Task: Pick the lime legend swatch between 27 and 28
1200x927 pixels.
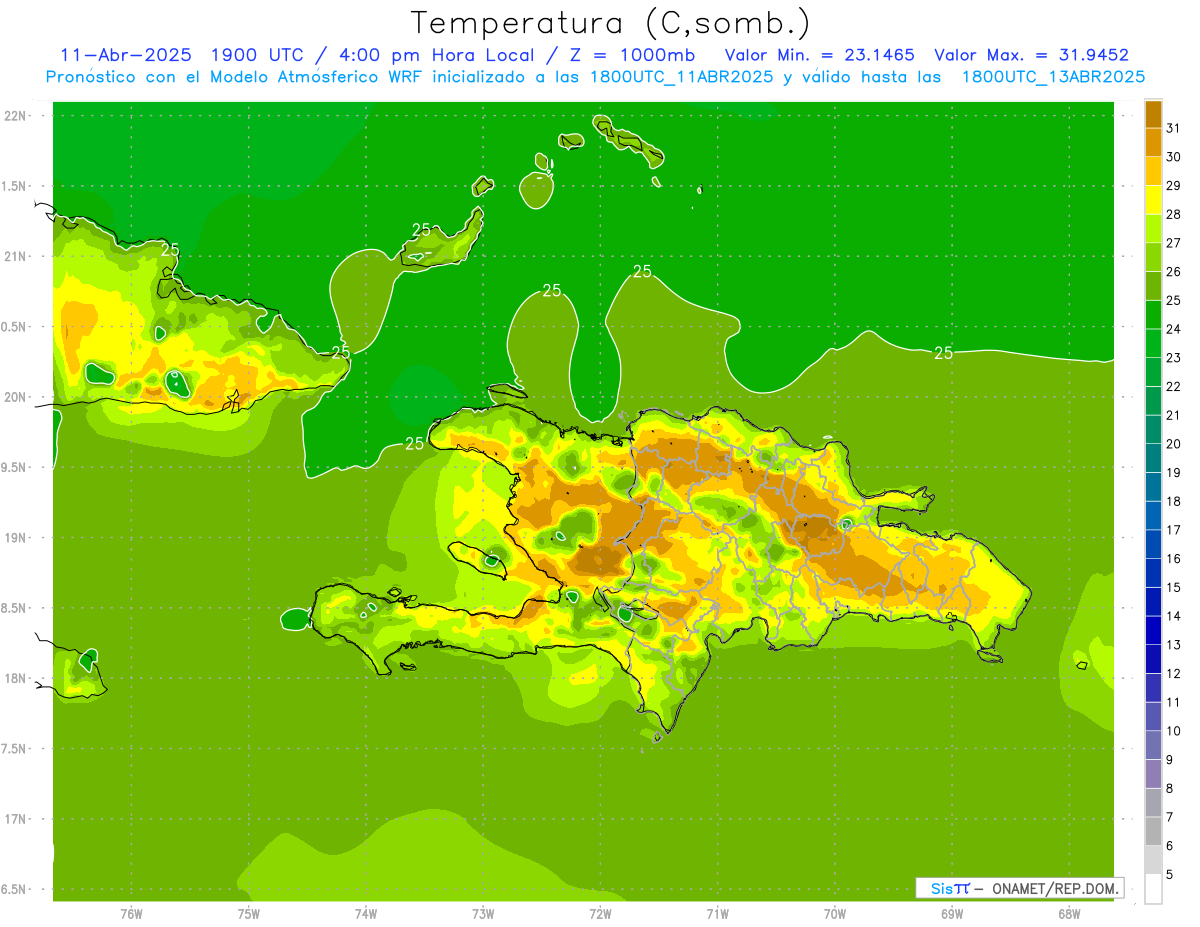Action: tap(1153, 228)
